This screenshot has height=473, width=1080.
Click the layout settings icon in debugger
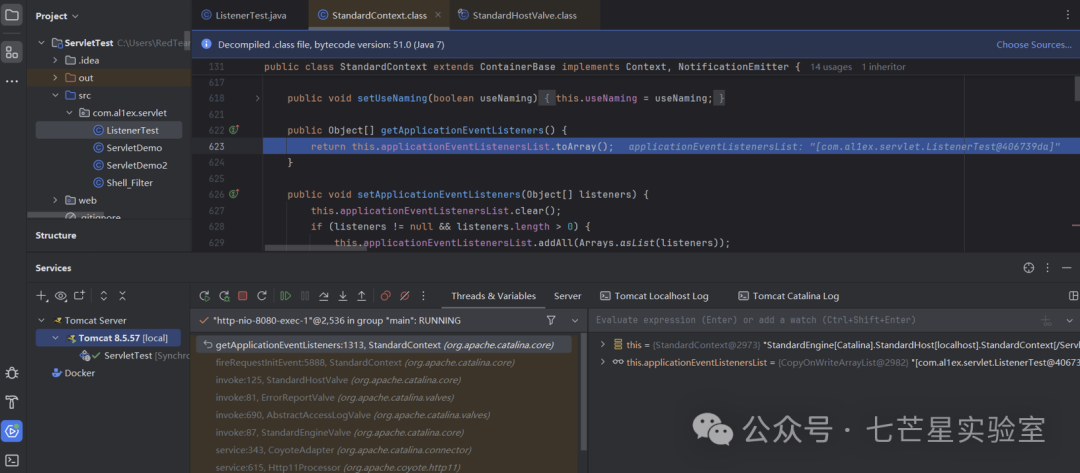click(1073, 296)
